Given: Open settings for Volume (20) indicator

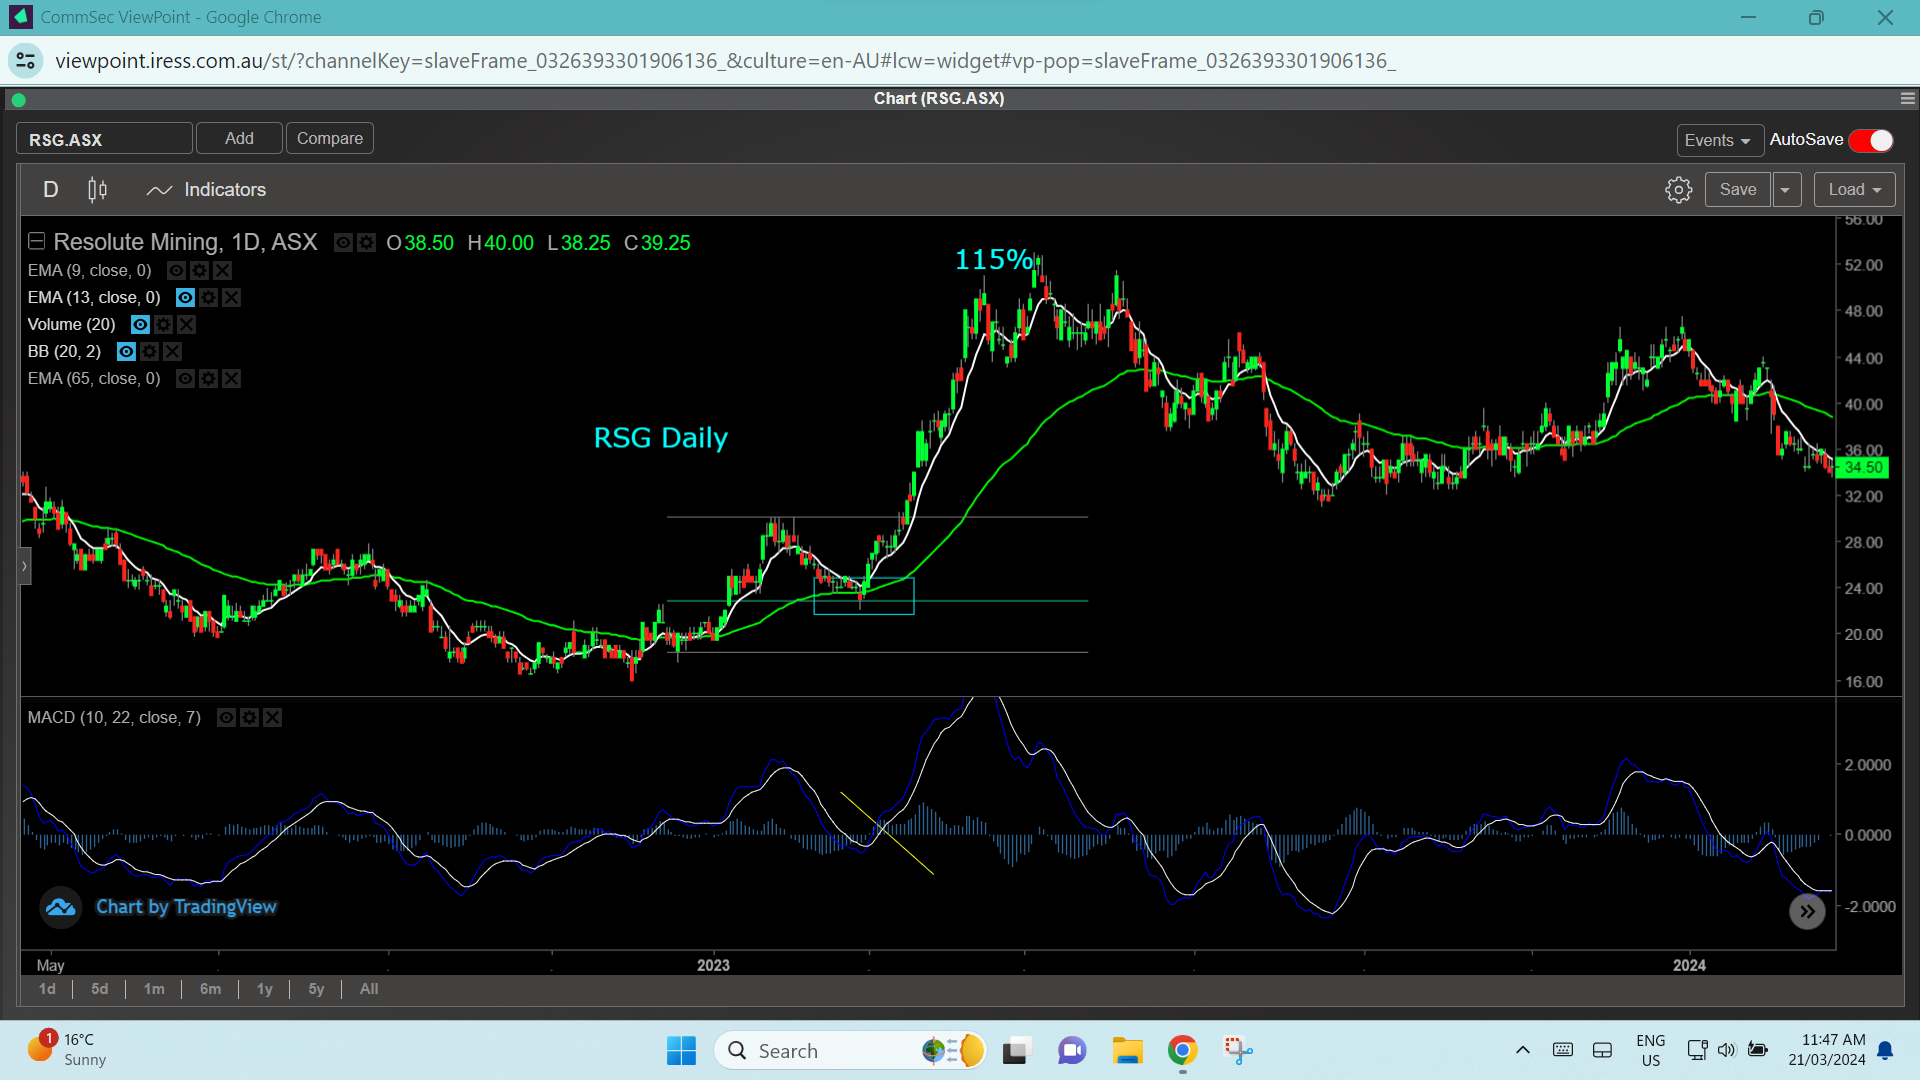Looking at the screenshot, I should point(163,325).
